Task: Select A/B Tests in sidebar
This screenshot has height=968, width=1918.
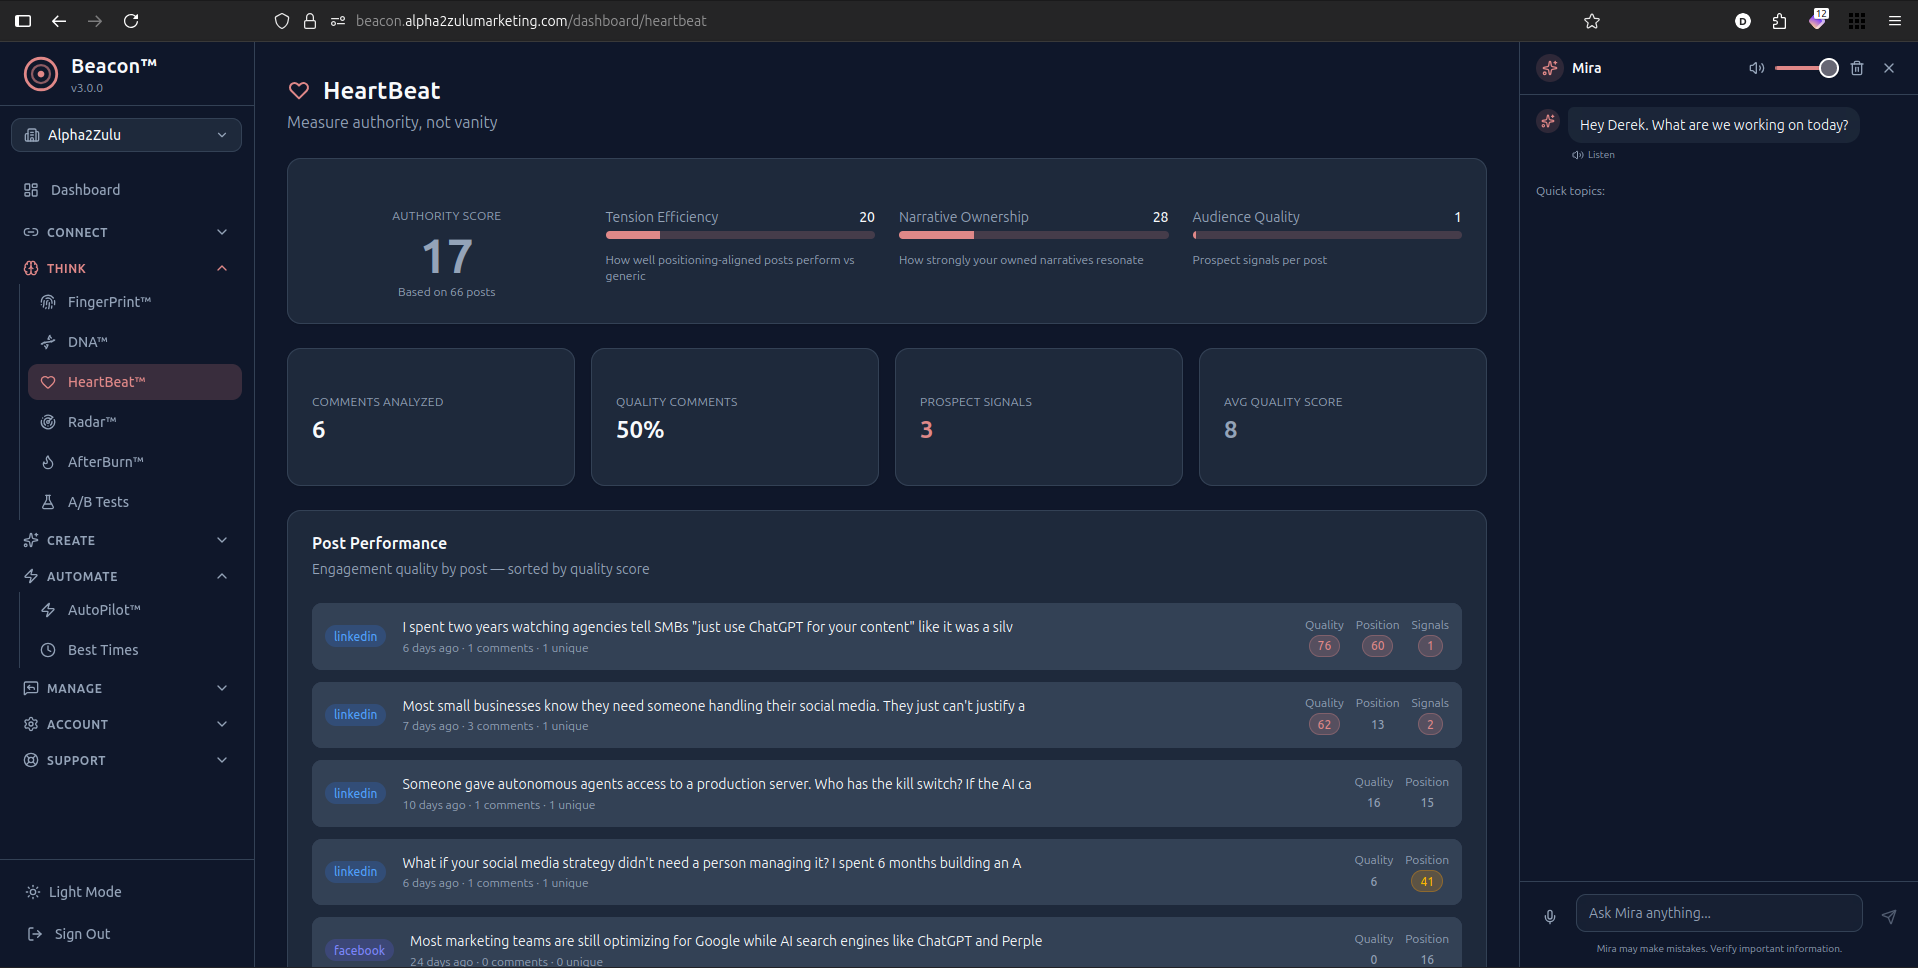Action: point(135,502)
